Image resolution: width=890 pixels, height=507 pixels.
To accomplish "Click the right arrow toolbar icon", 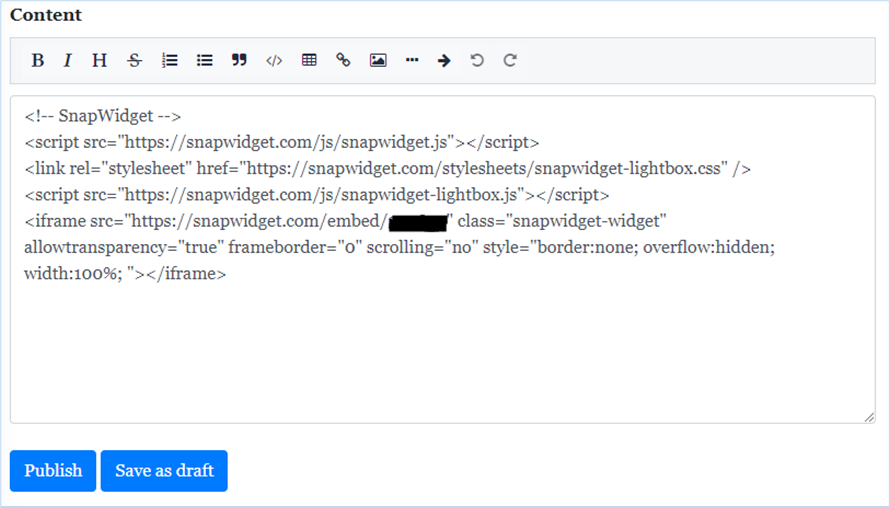I will (444, 60).
